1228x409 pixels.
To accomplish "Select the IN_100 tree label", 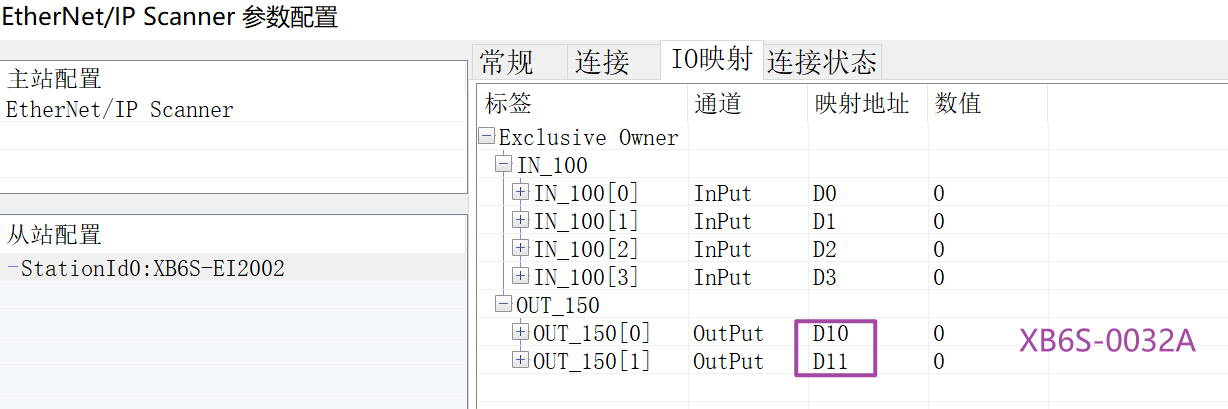I will coord(552,166).
